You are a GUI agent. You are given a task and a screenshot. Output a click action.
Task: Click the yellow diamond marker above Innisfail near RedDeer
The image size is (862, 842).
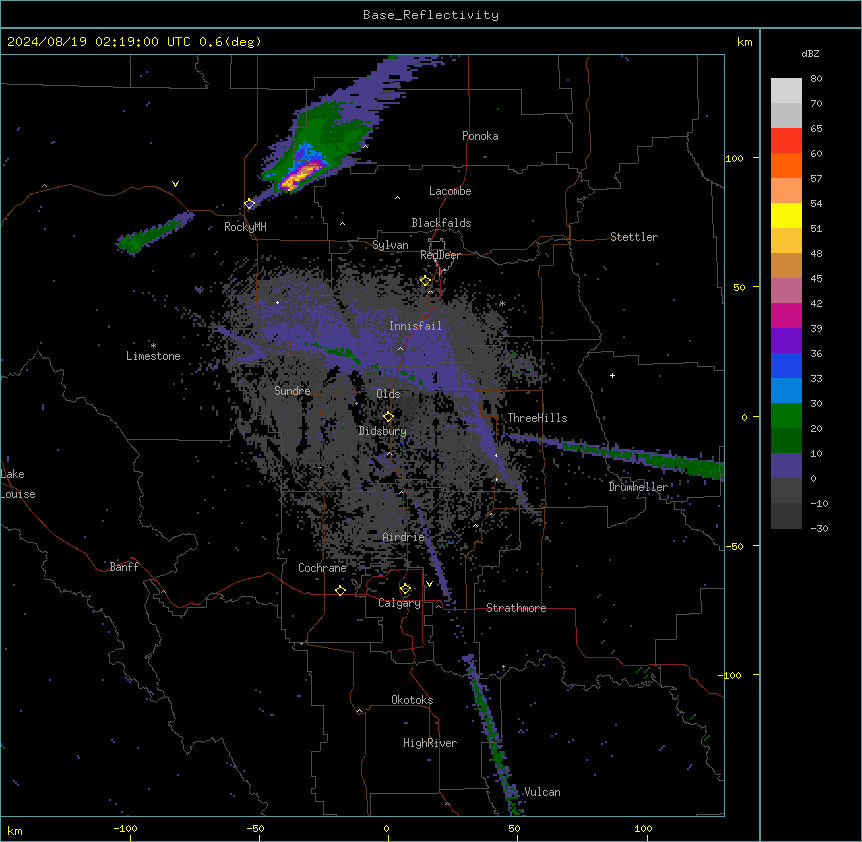pyautogui.click(x=425, y=281)
